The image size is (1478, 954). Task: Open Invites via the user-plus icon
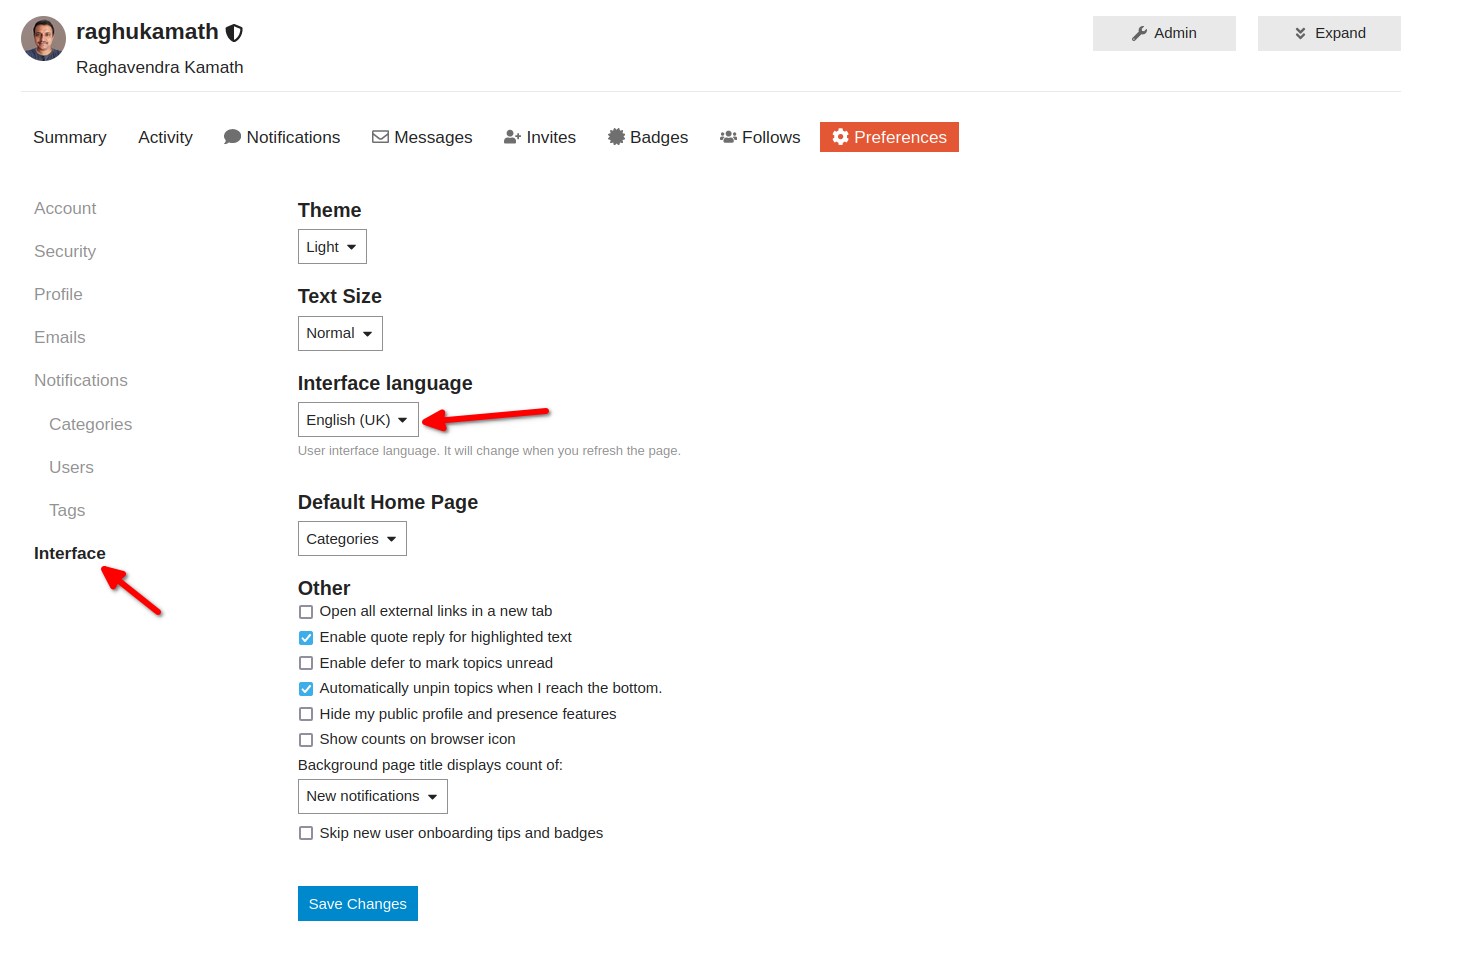click(512, 137)
